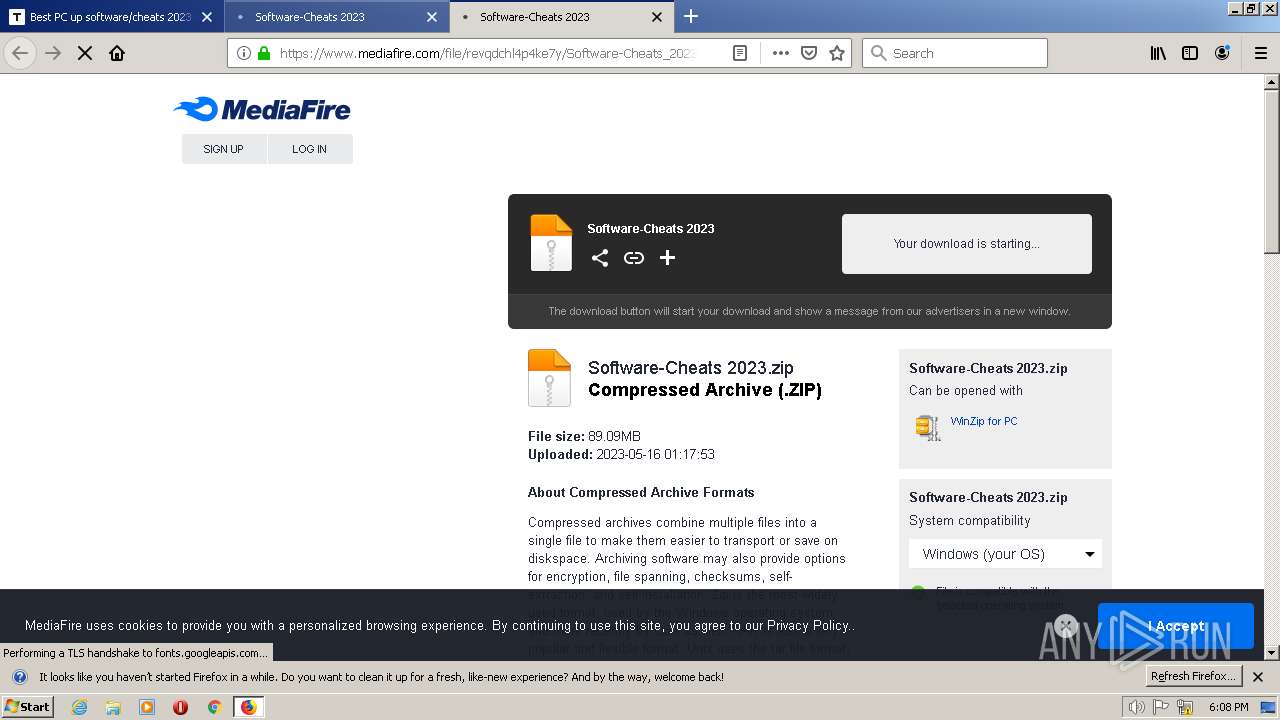Click the LOG IN button
This screenshot has width=1280, height=720.
coord(309,149)
